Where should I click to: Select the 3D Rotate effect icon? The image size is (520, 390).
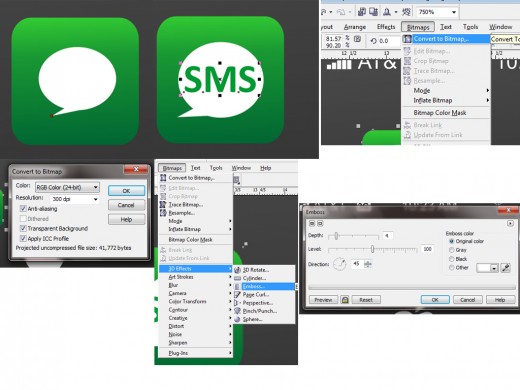[237, 270]
